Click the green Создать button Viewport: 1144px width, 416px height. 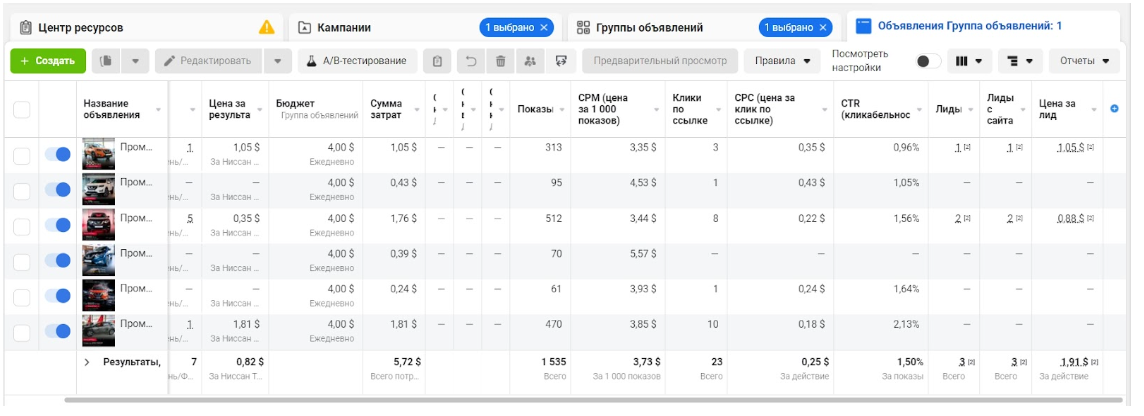click(x=48, y=61)
